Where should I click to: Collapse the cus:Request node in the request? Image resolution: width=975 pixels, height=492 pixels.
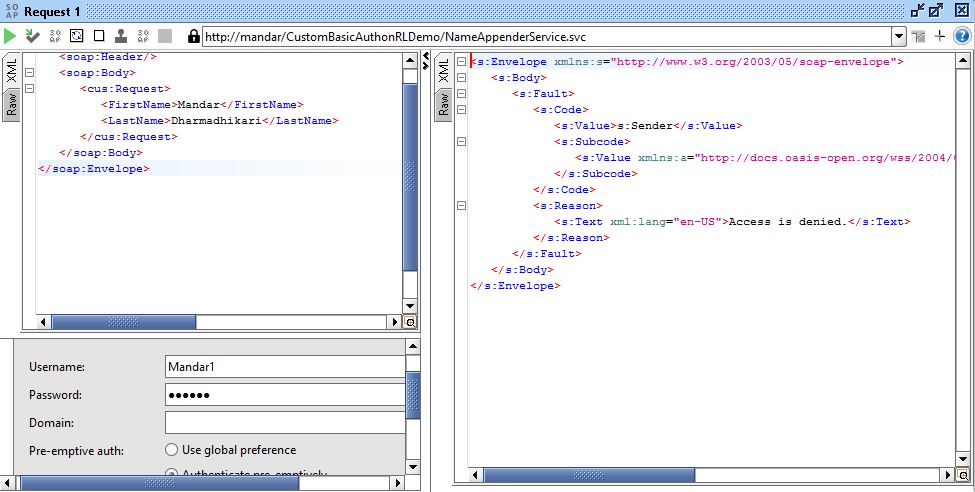click(29, 88)
